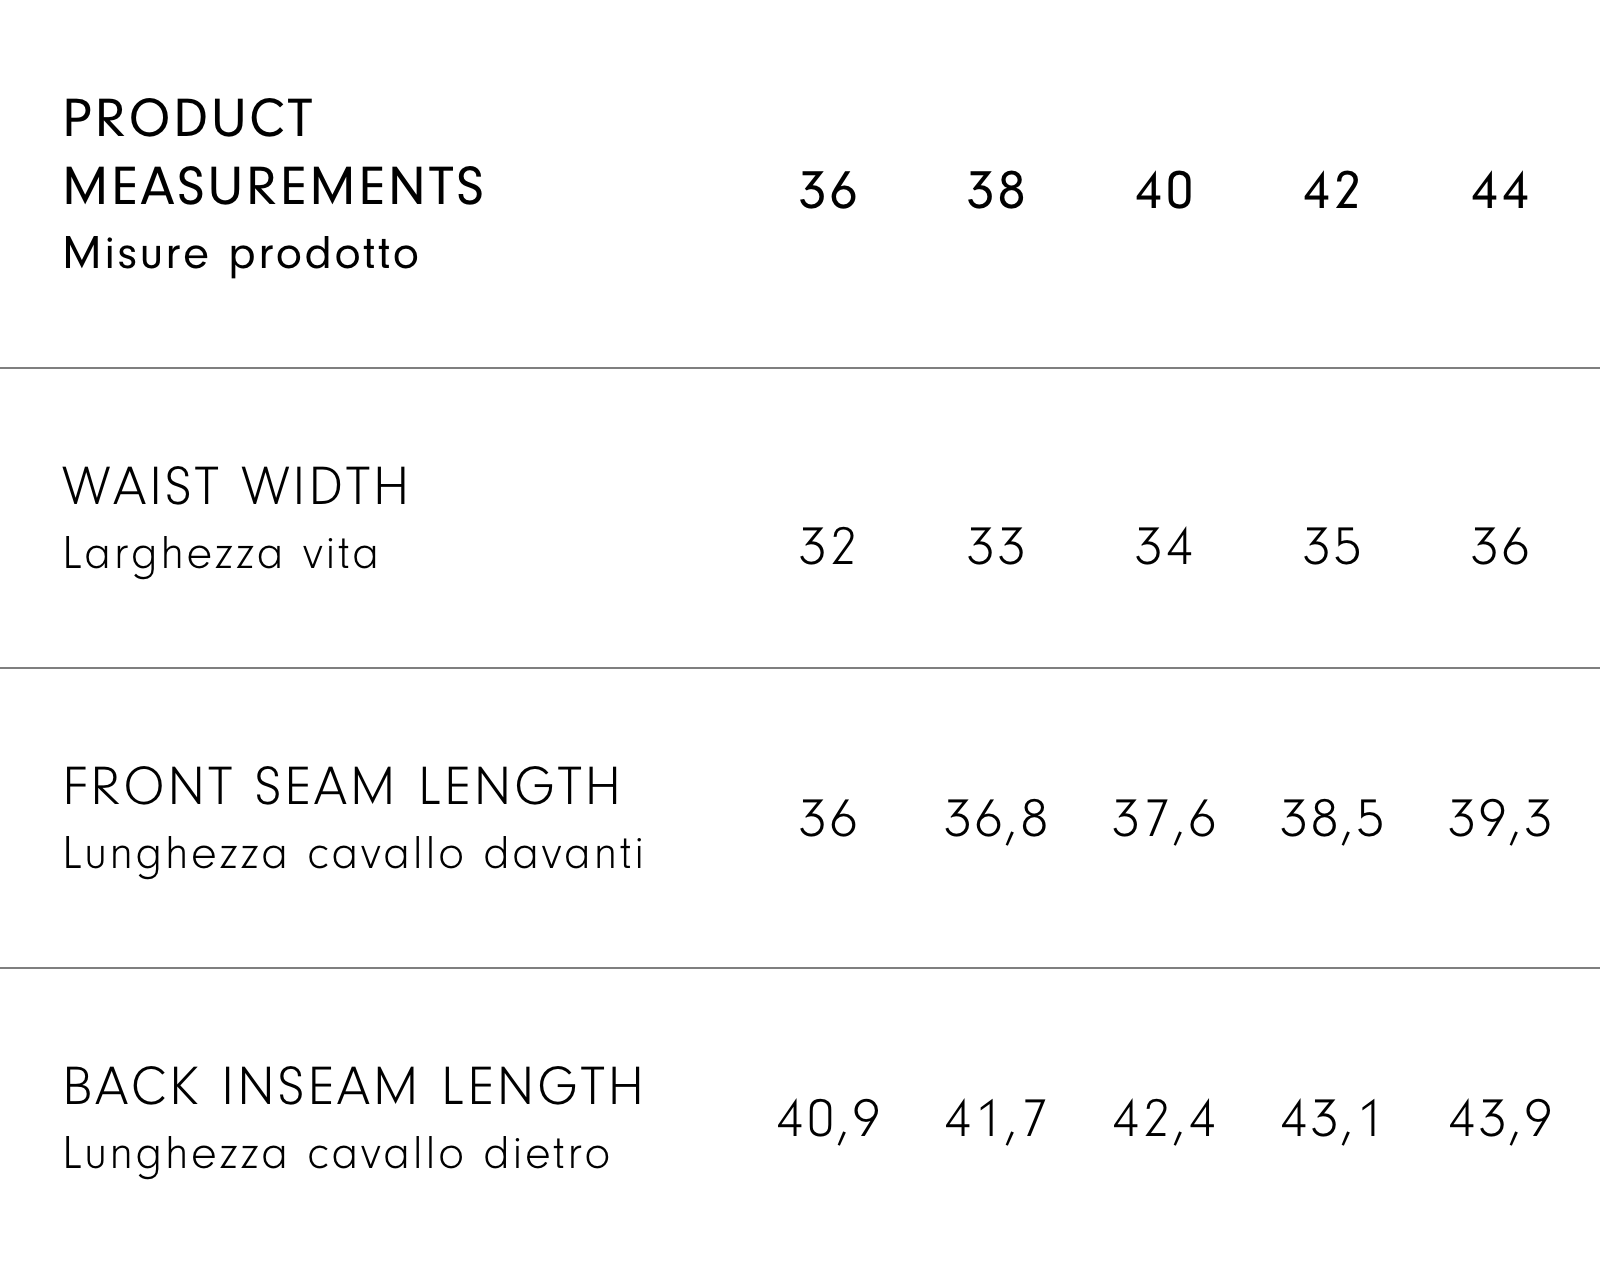Select size 42 column header
This screenshot has height=1272, width=1600.
tap(1332, 190)
